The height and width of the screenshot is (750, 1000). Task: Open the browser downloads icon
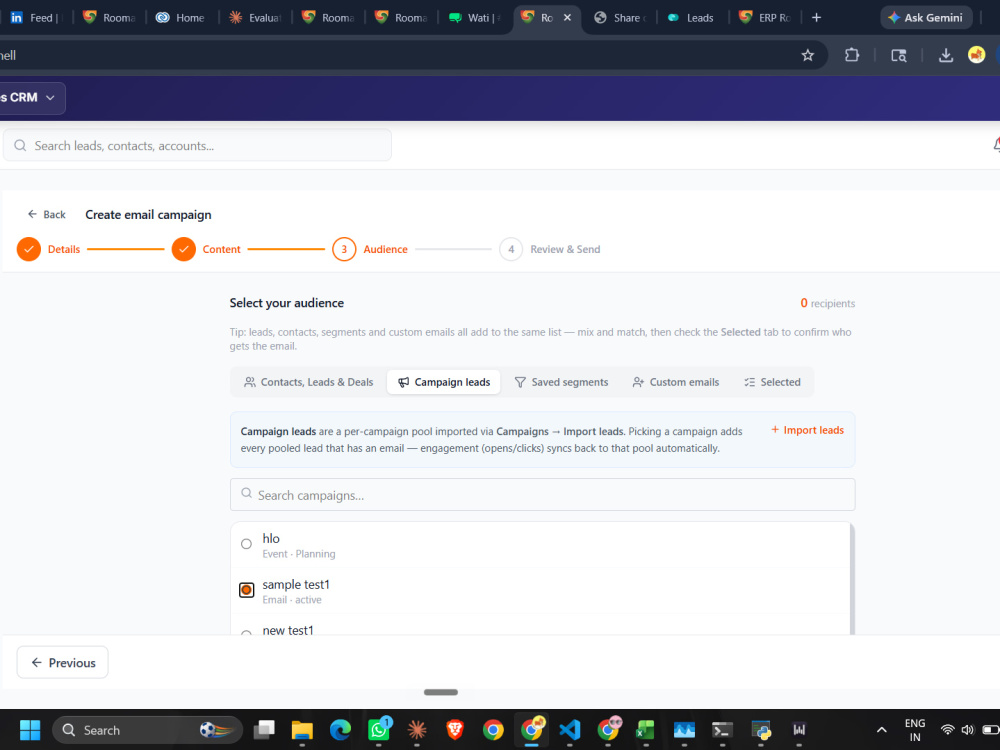click(x=946, y=55)
